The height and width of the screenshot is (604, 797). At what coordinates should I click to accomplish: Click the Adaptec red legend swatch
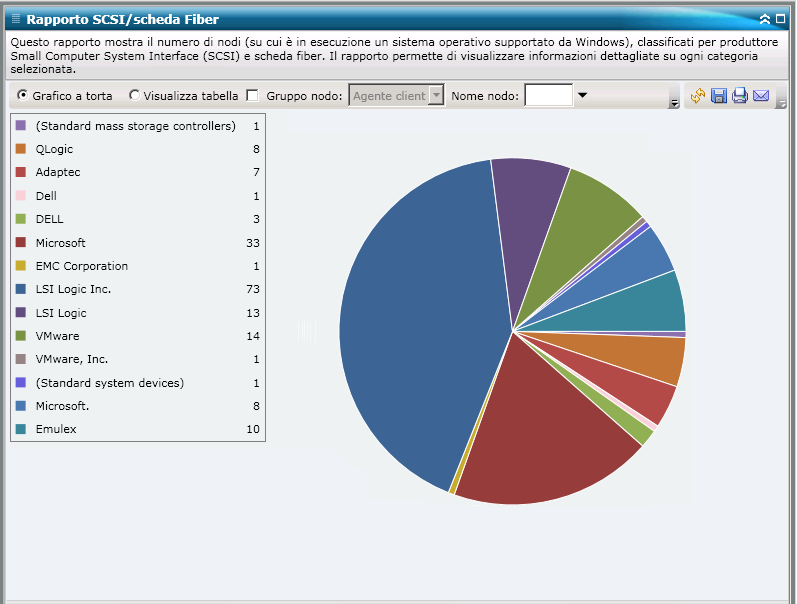21,172
